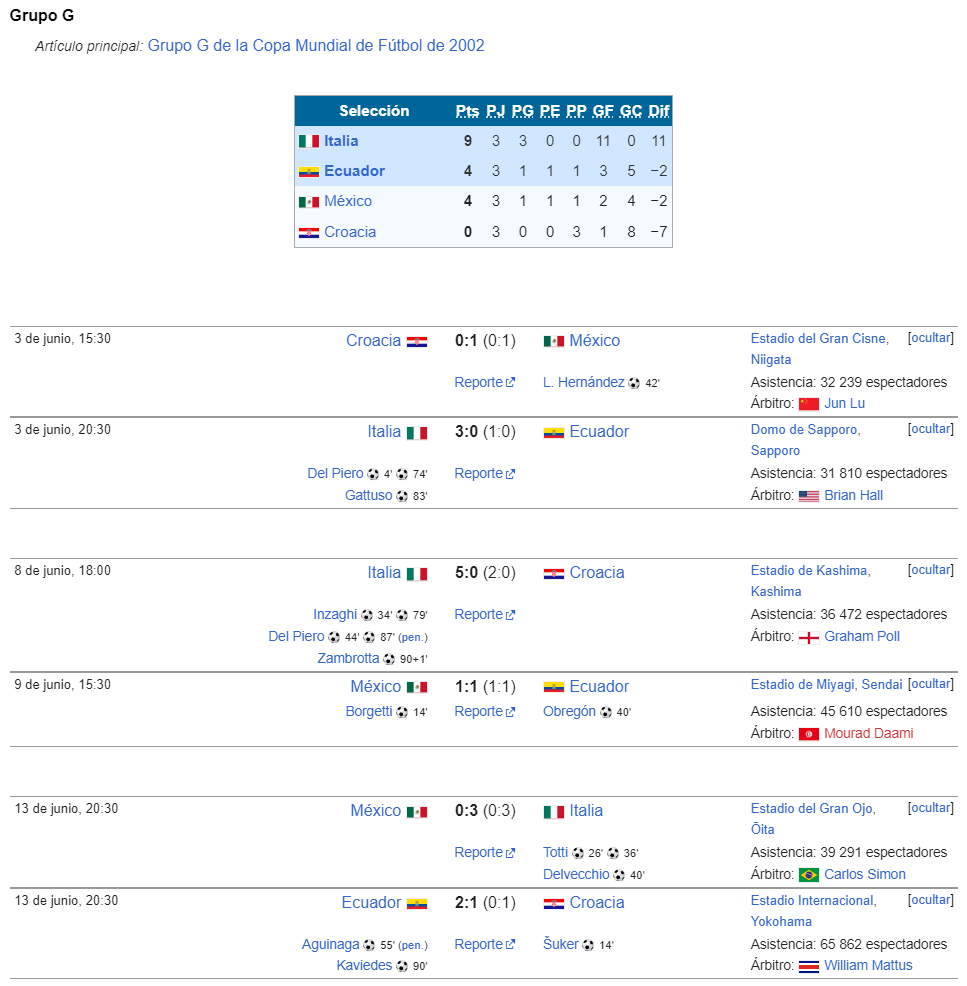This screenshot has width=967, height=986.
Task: Open main article Grupo G de la Copa Mundial
Action: [316, 46]
